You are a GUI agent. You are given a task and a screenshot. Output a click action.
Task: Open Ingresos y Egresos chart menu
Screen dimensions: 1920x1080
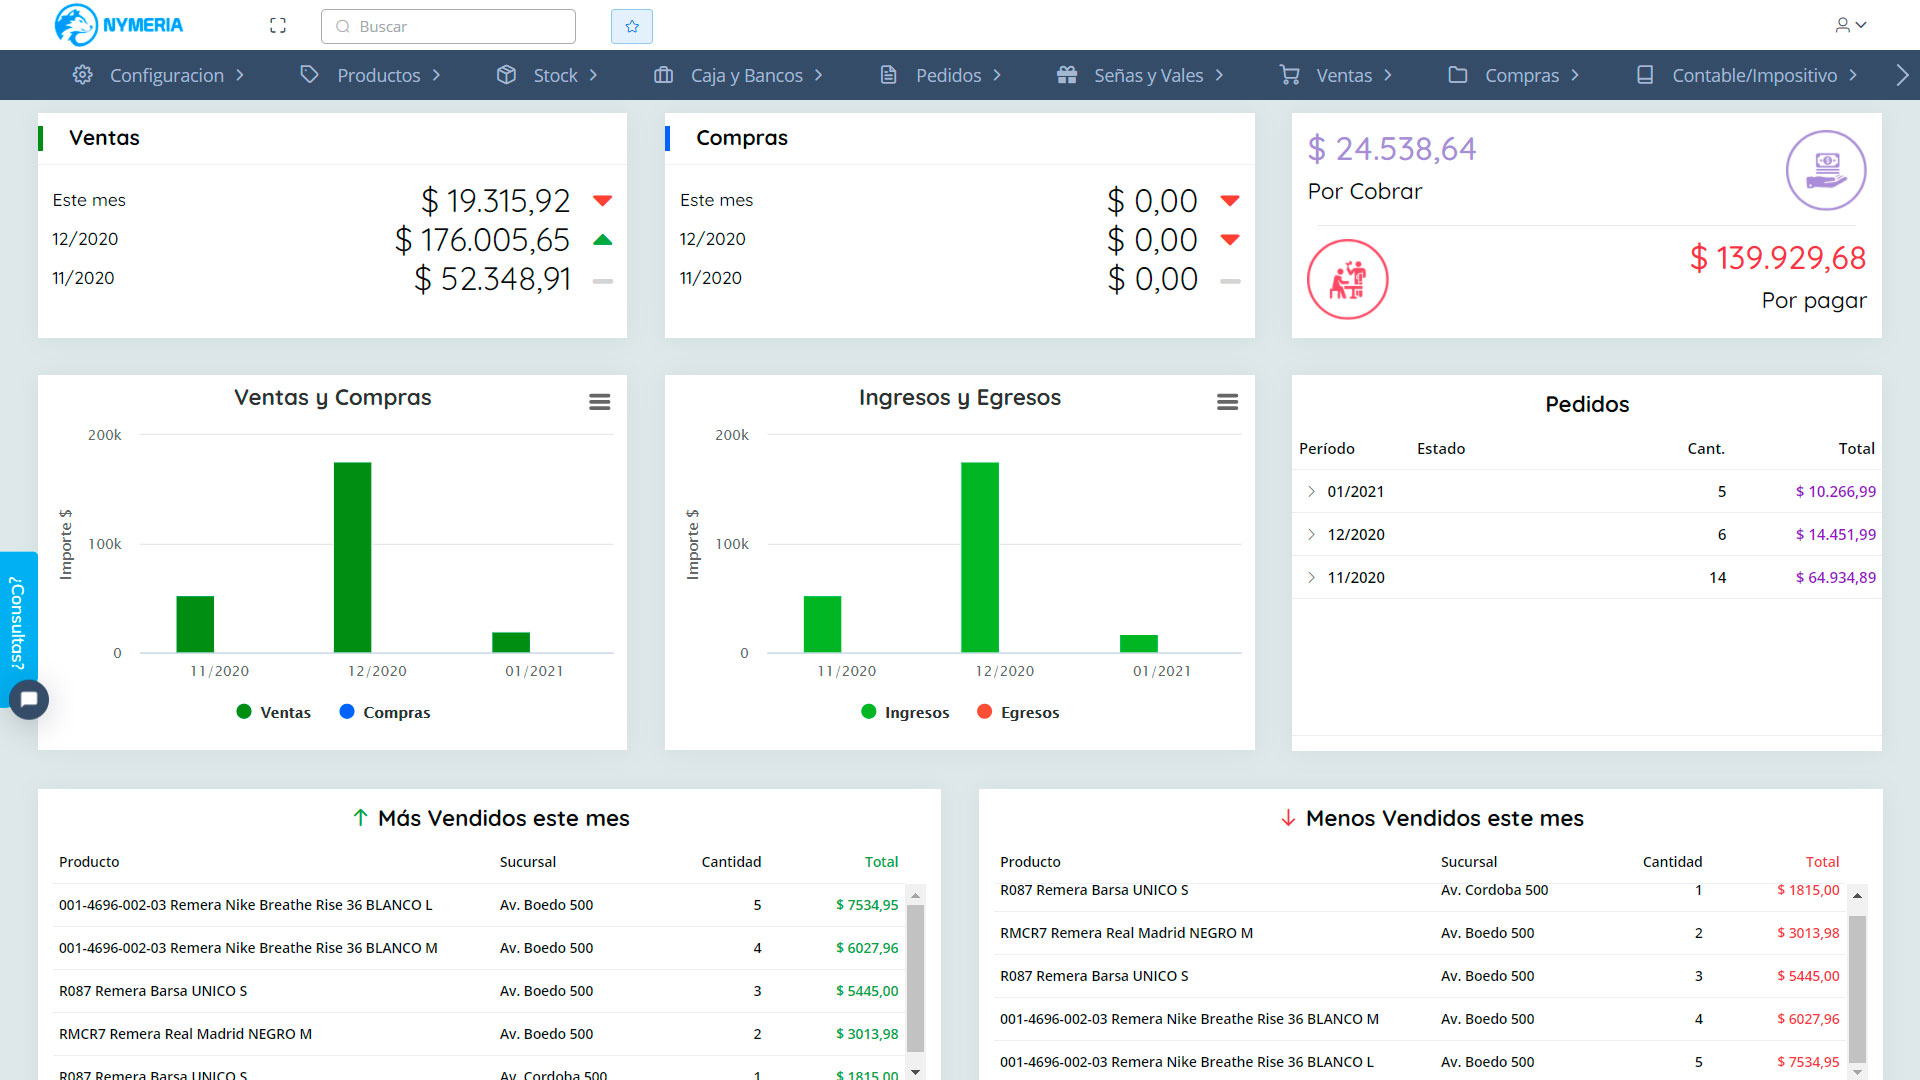(x=1227, y=402)
